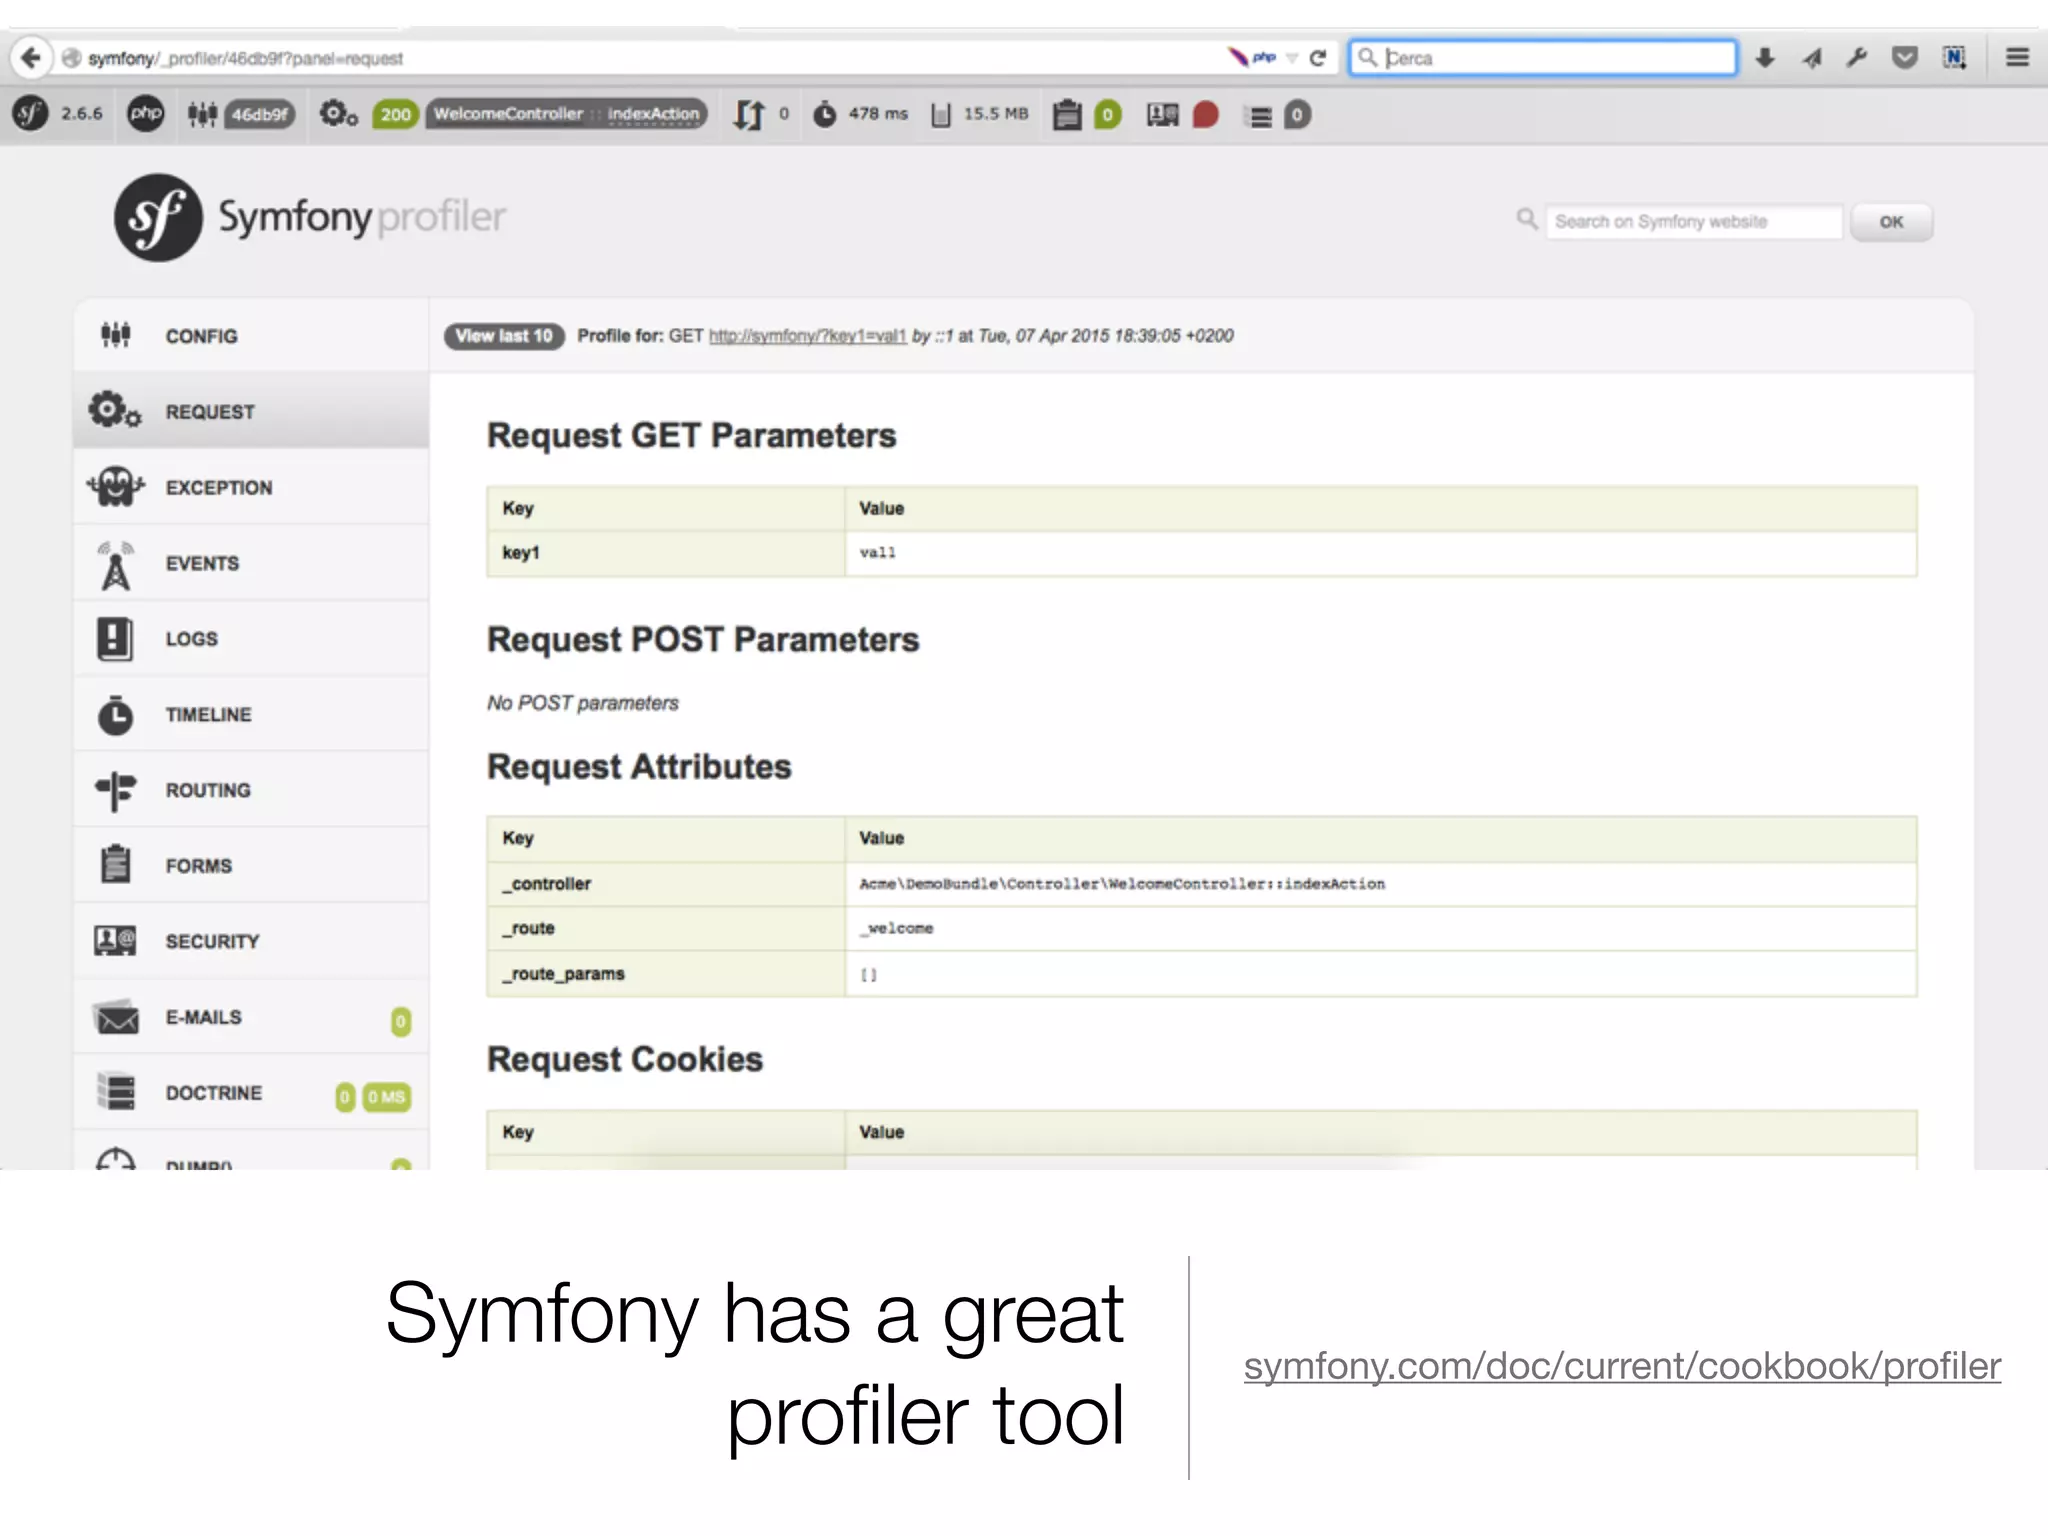This screenshot has width=2048, height=1536.
Task: Click the 15.5 MB memory toolbar item
Action: (x=980, y=114)
